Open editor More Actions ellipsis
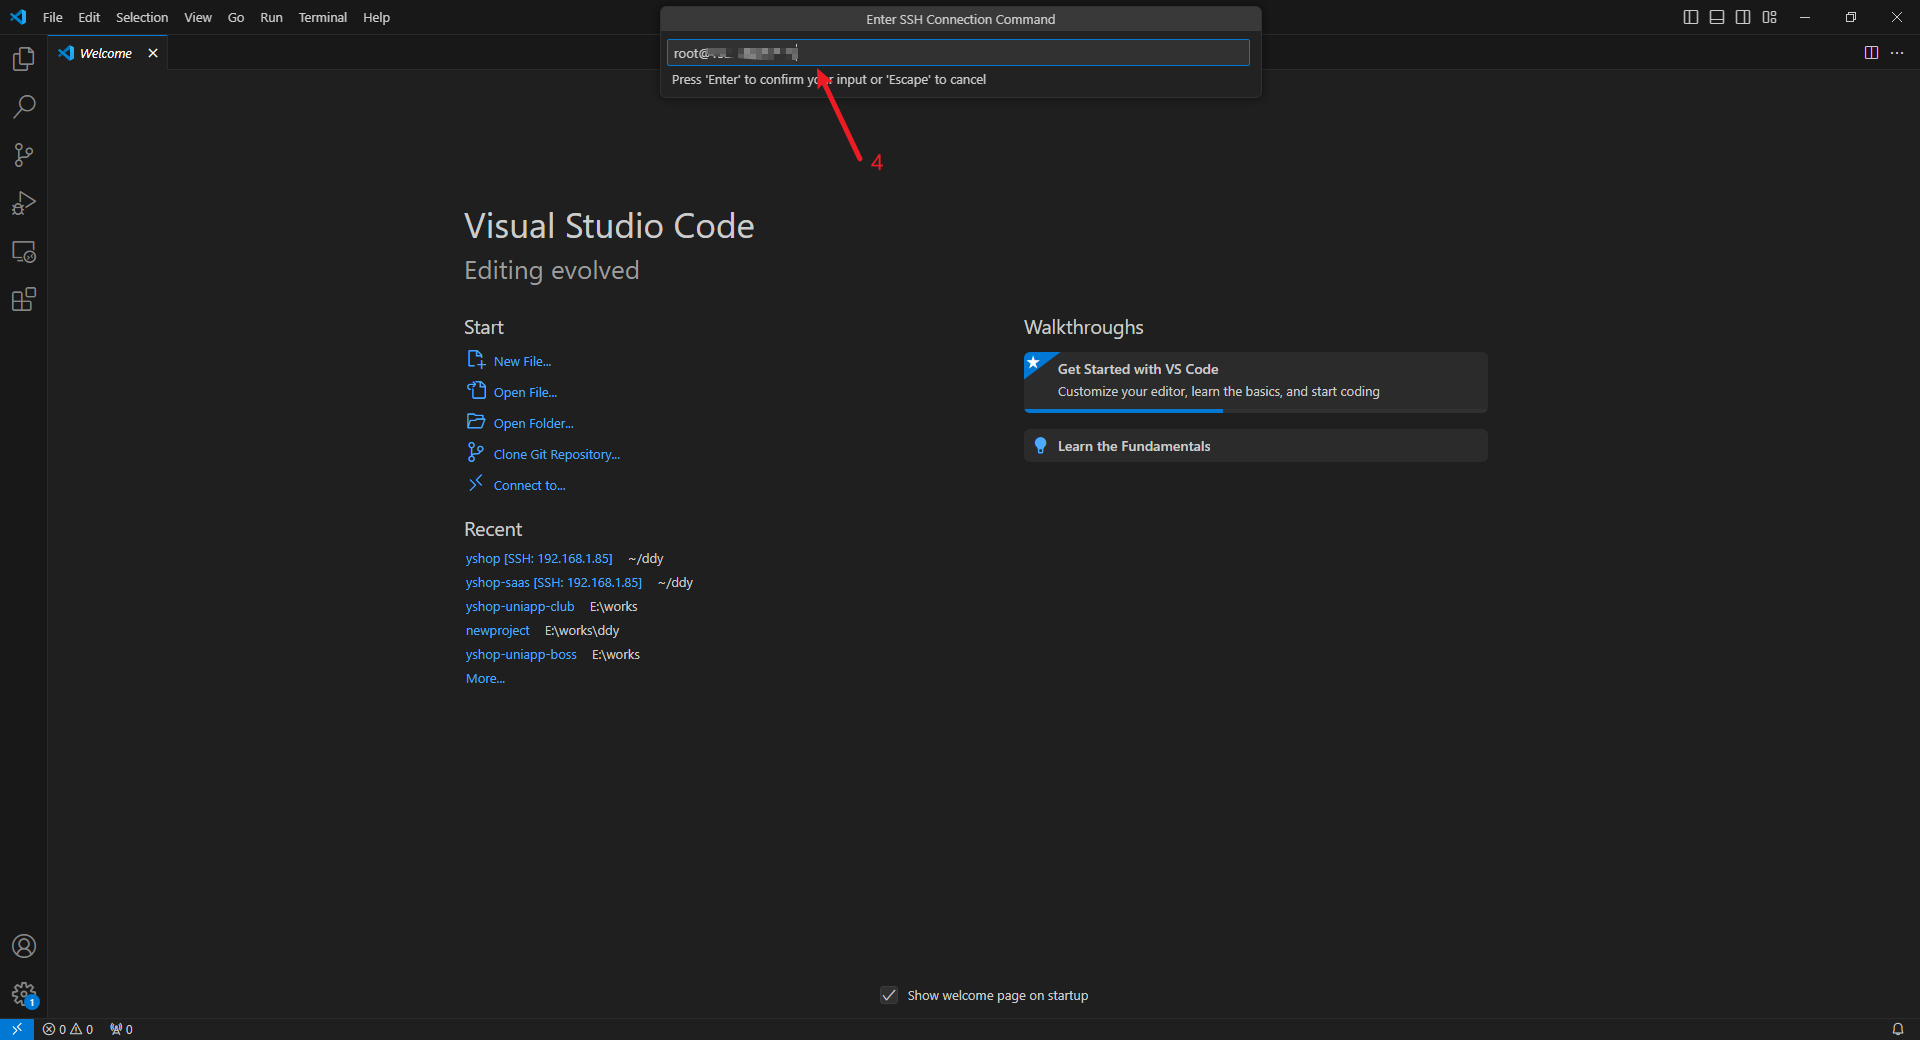The width and height of the screenshot is (1920, 1040). click(x=1897, y=53)
